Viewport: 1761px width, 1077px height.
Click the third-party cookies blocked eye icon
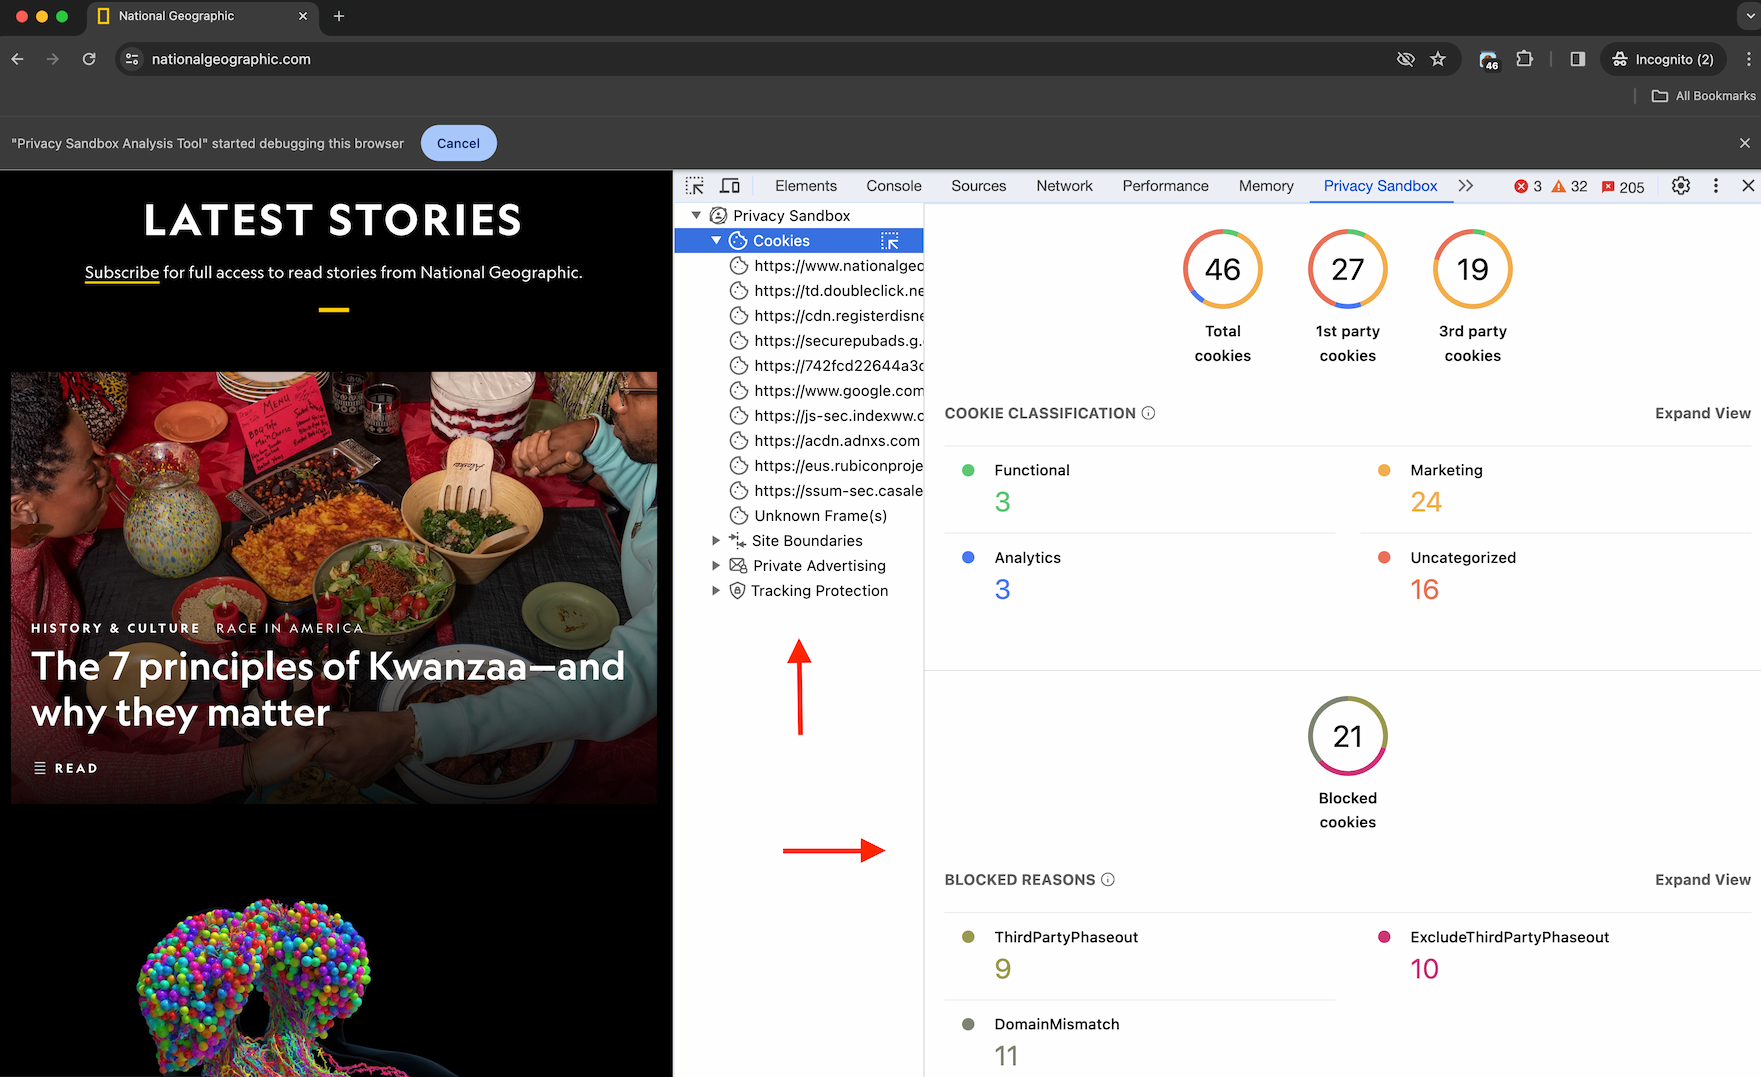(1405, 60)
